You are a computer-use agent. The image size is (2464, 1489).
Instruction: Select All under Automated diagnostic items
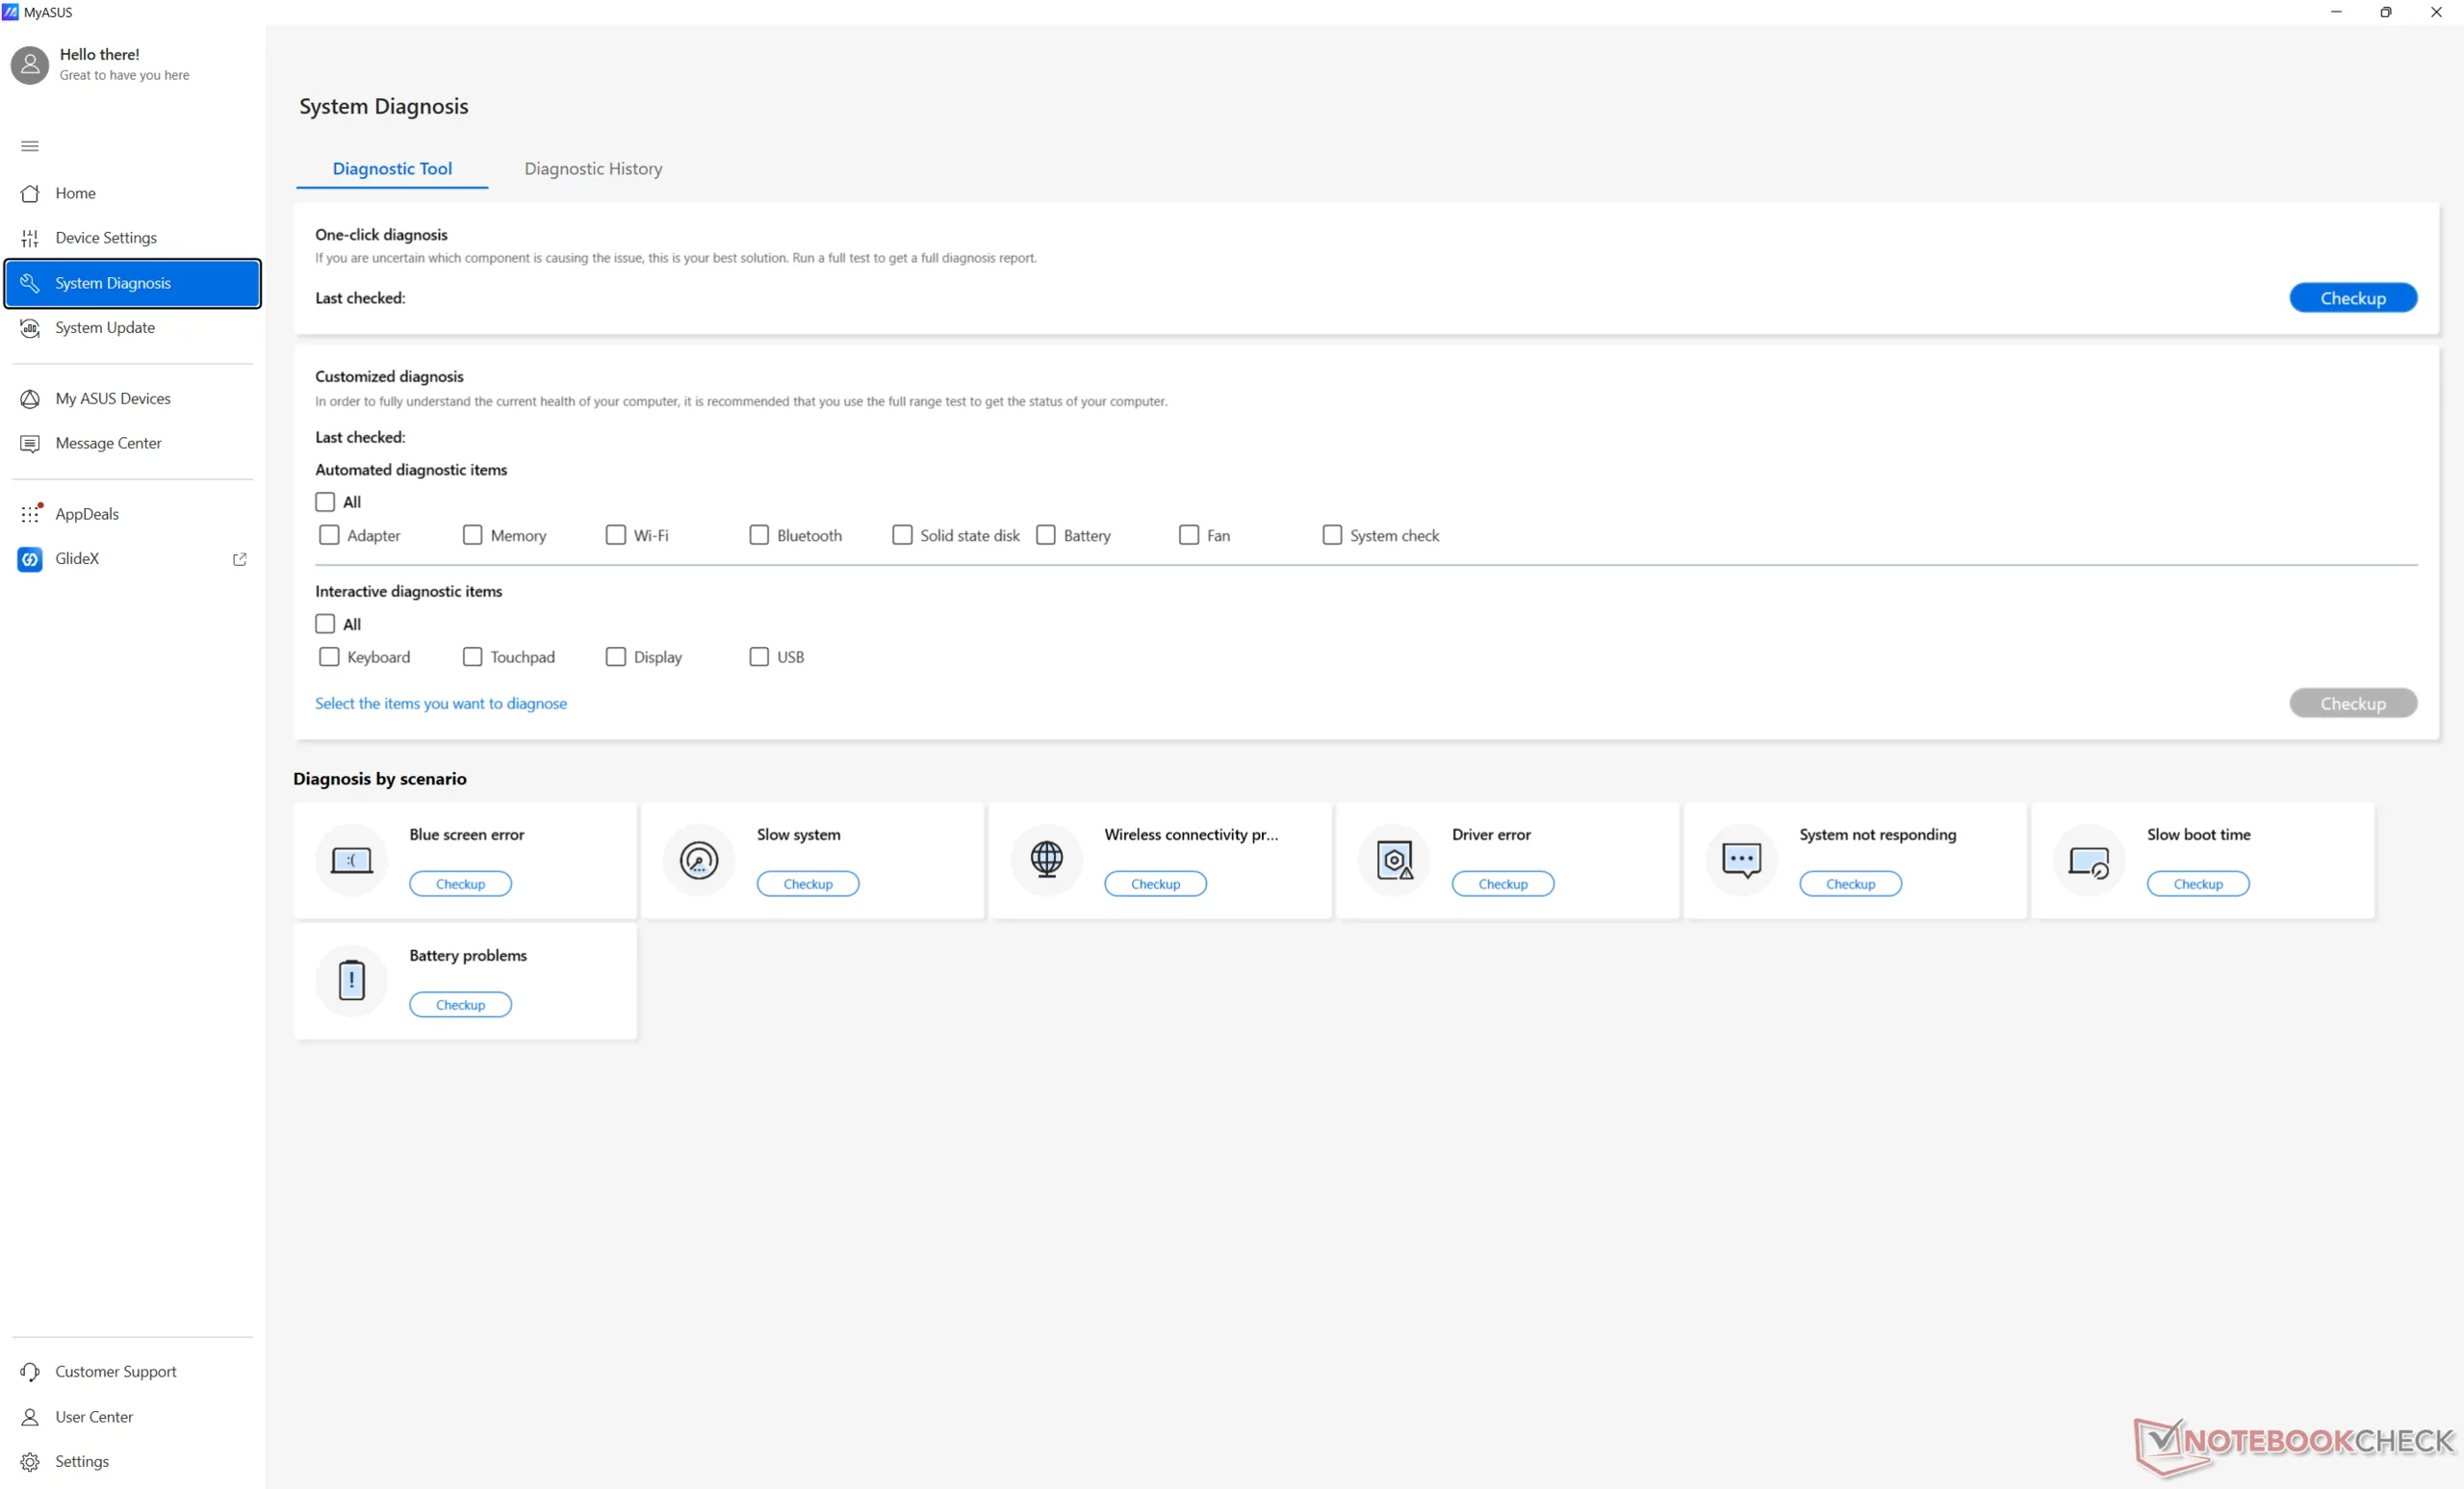[x=325, y=502]
